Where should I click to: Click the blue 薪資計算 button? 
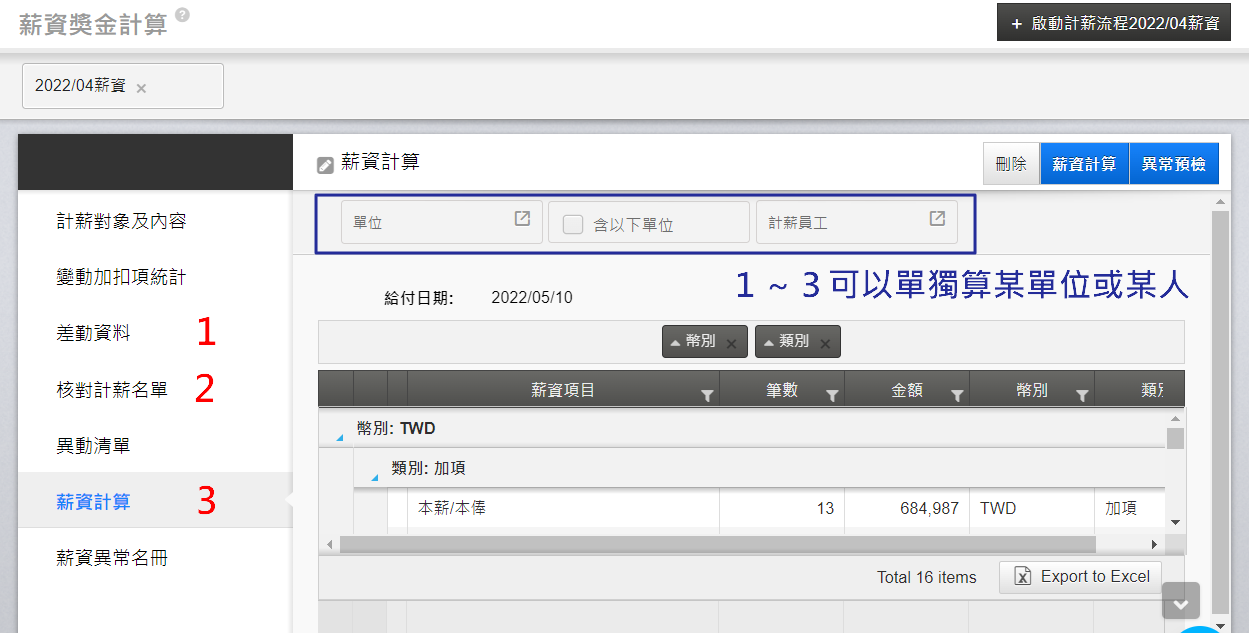coord(1084,164)
